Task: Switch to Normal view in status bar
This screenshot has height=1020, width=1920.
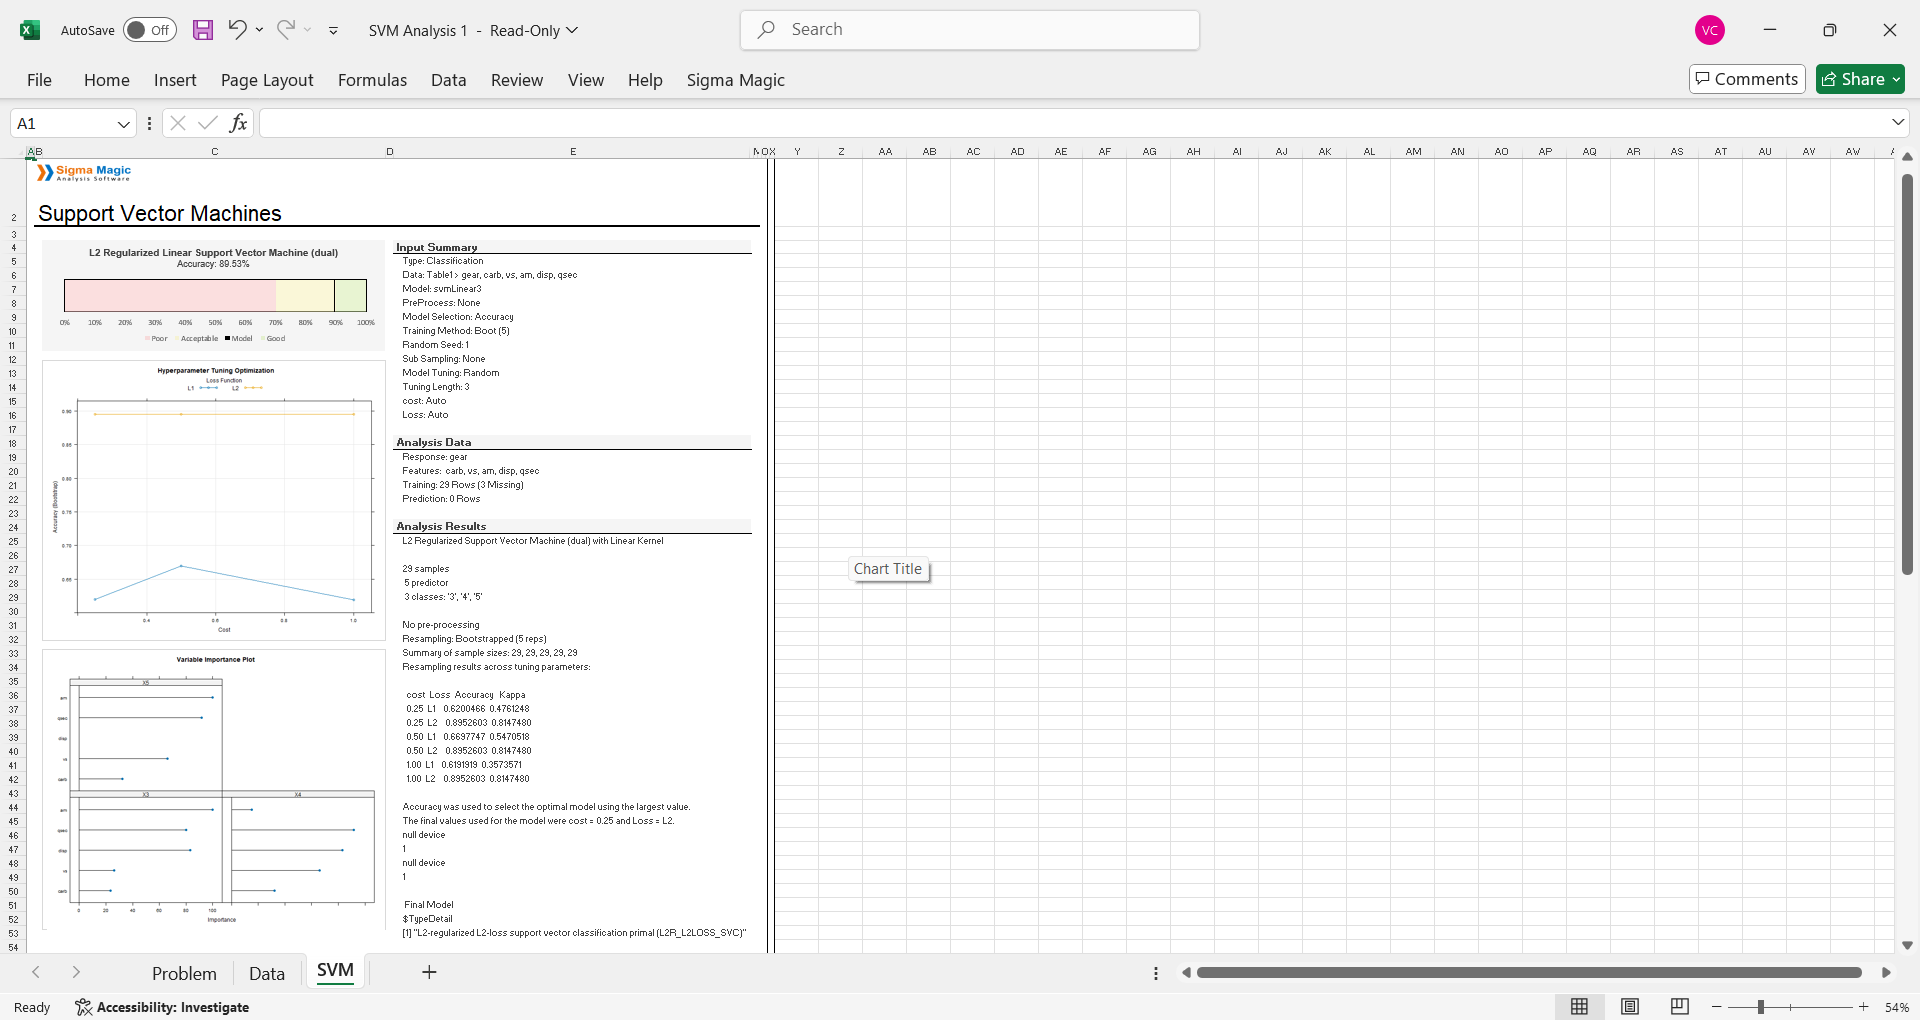Action: tap(1580, 1007)
